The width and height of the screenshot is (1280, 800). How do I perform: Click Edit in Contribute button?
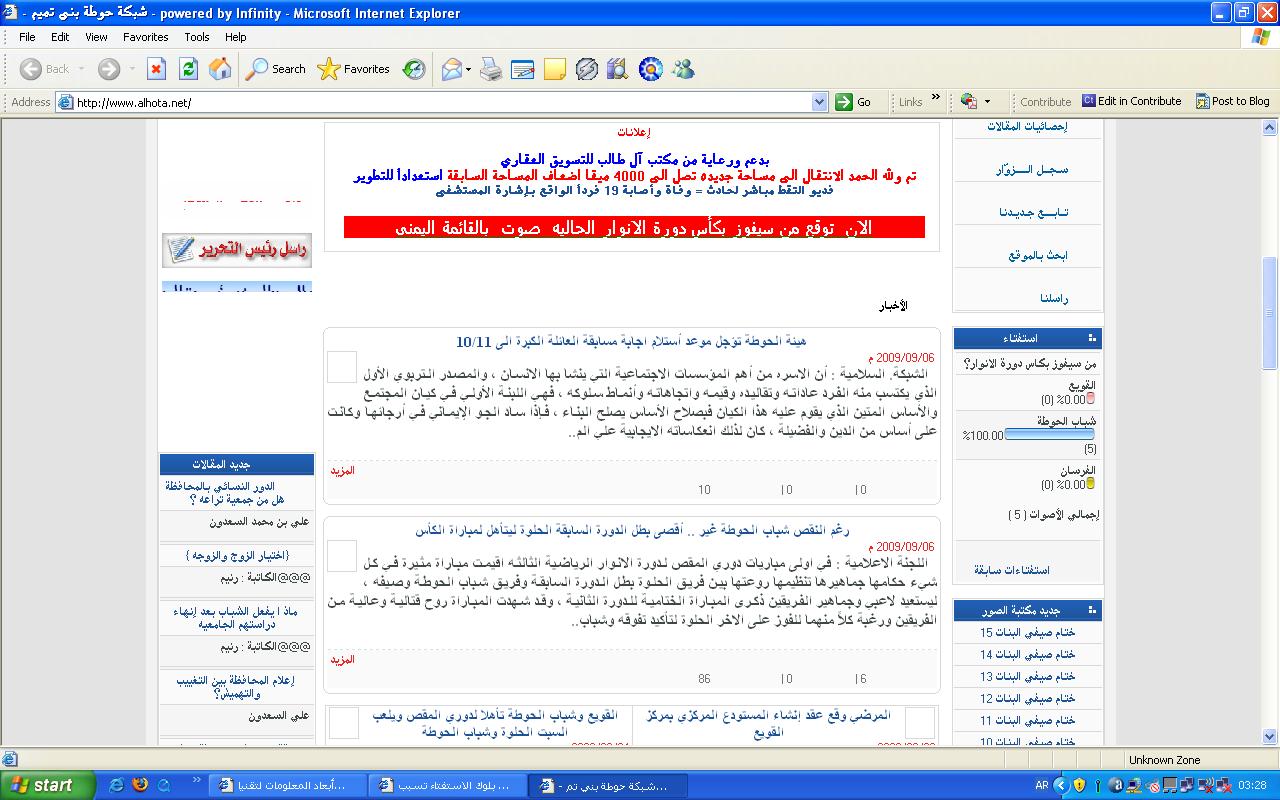coord(1131,101)
